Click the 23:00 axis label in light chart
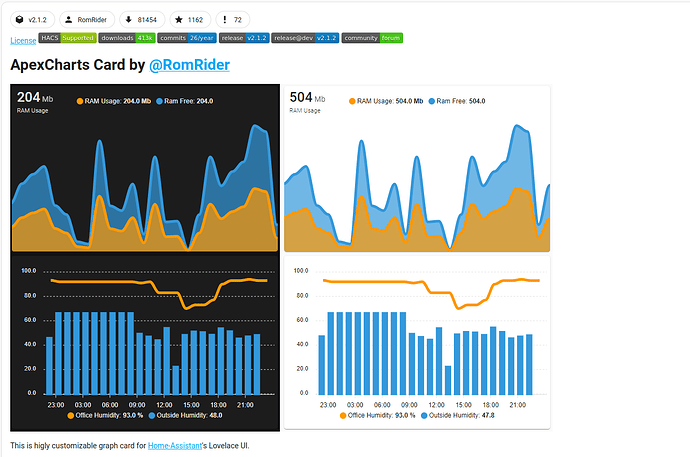This screenshot has height=457, width=690. click(x=328, y=405)
